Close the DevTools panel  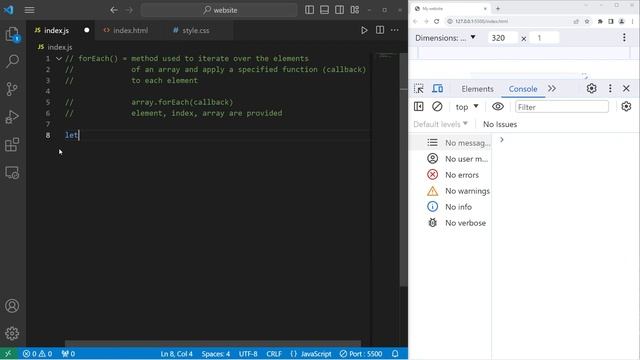point(627,88)
